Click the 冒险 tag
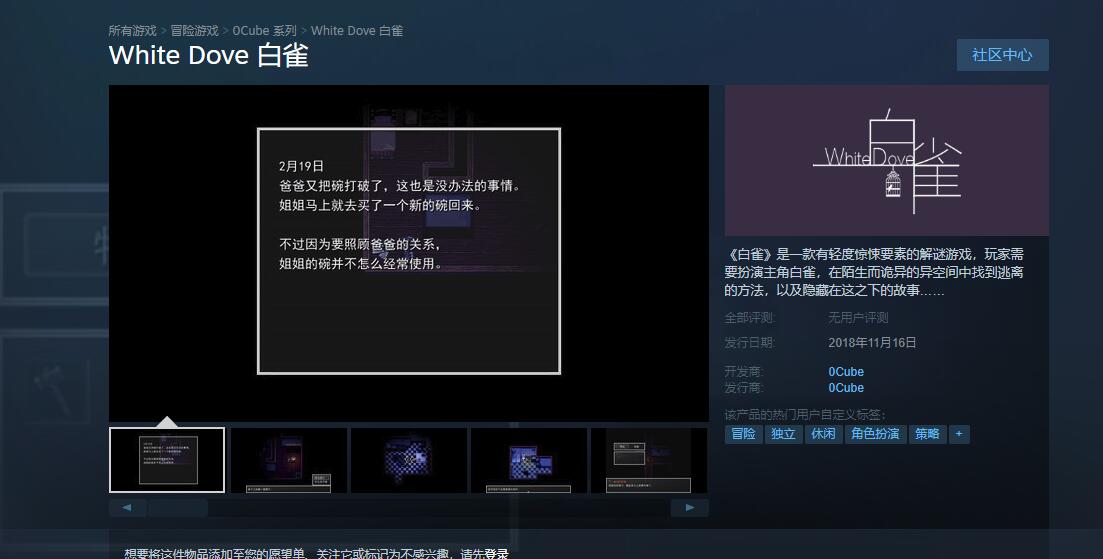 point(744,434)
